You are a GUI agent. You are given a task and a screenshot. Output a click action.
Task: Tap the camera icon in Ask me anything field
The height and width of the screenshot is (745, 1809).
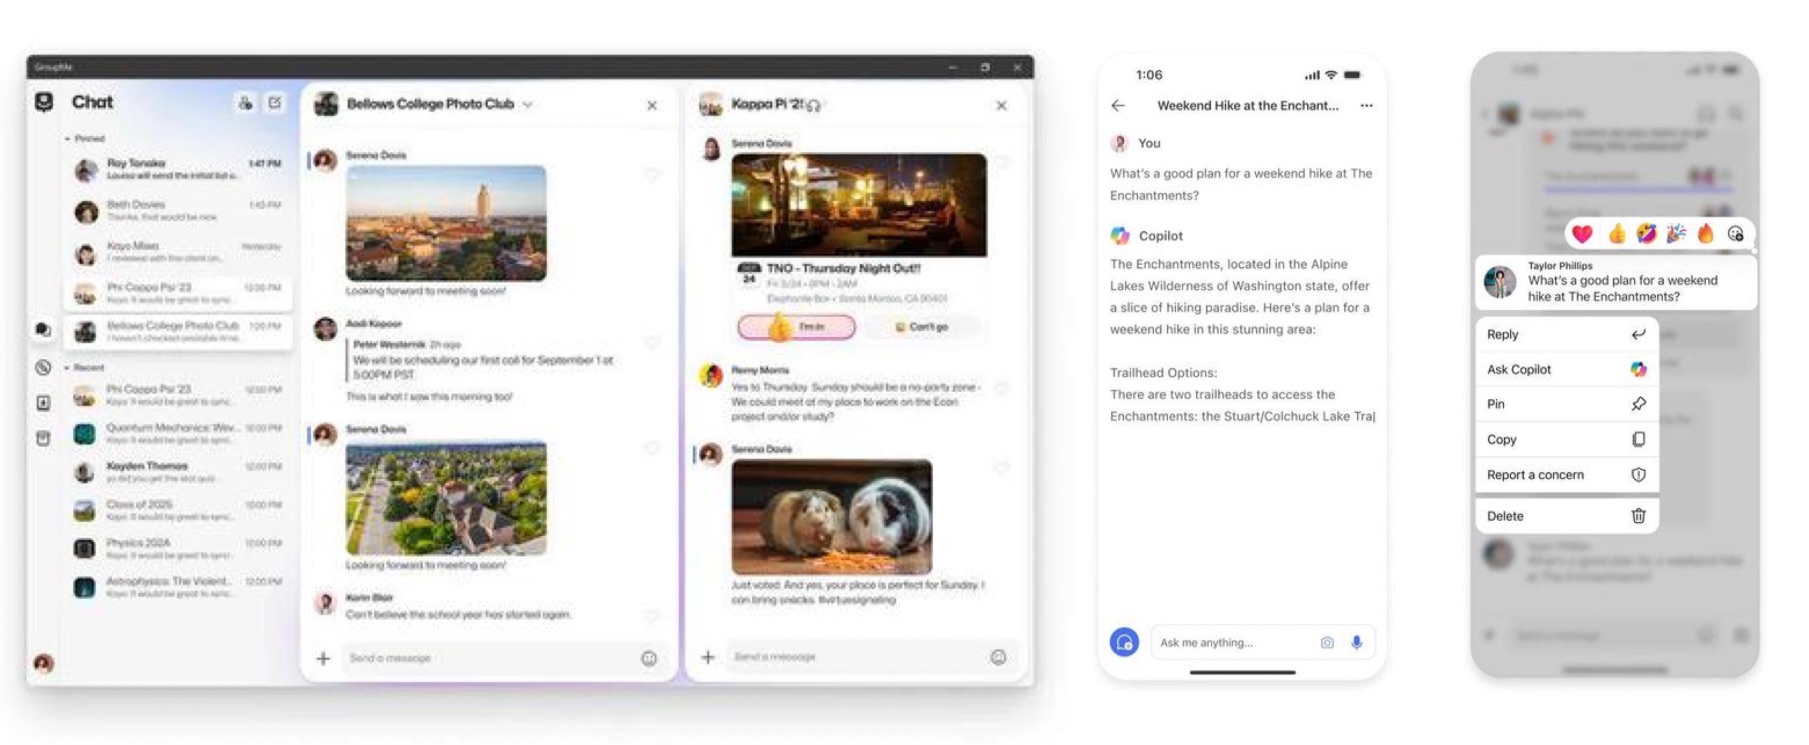tap(1327, 643)
